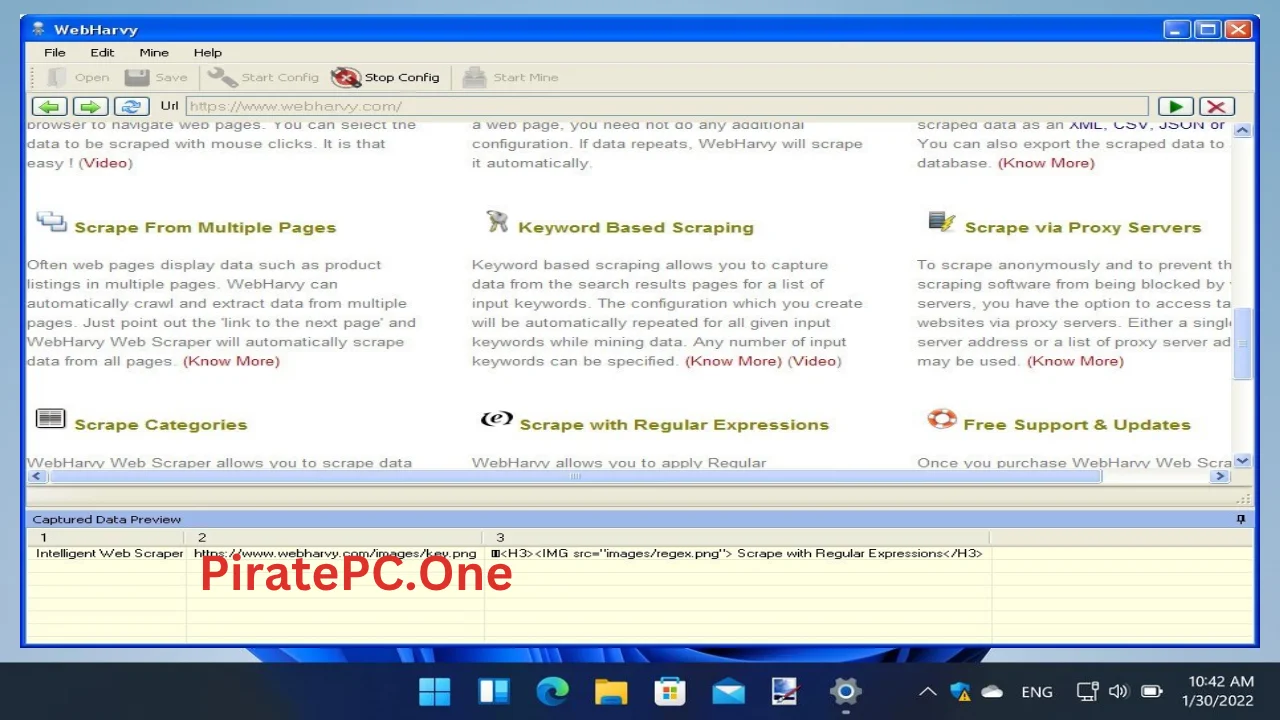
Task: Reload the page with the refresh icon
Action: 132,106
